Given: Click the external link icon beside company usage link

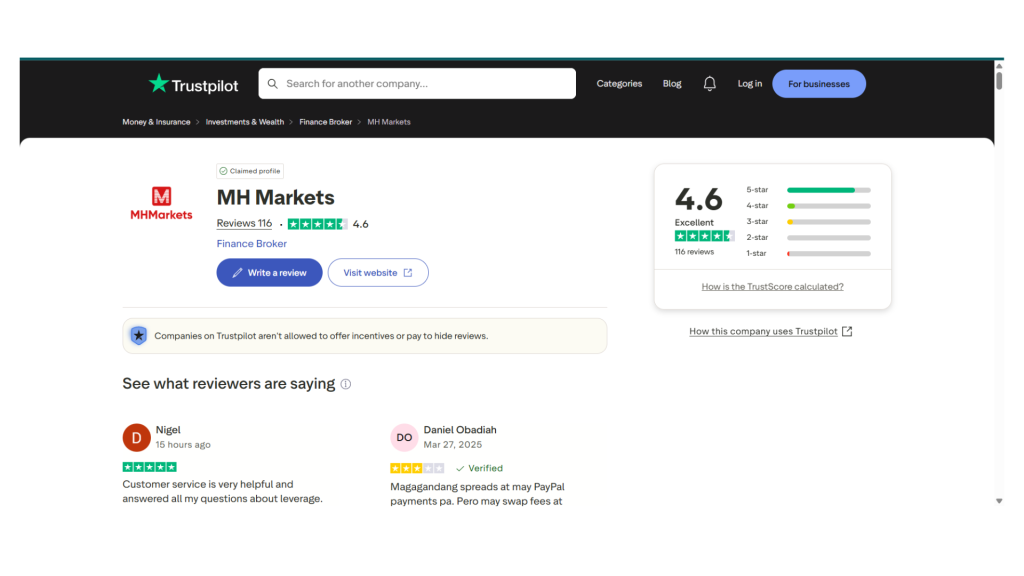Looking at the screenshot, I should [847, 332].
